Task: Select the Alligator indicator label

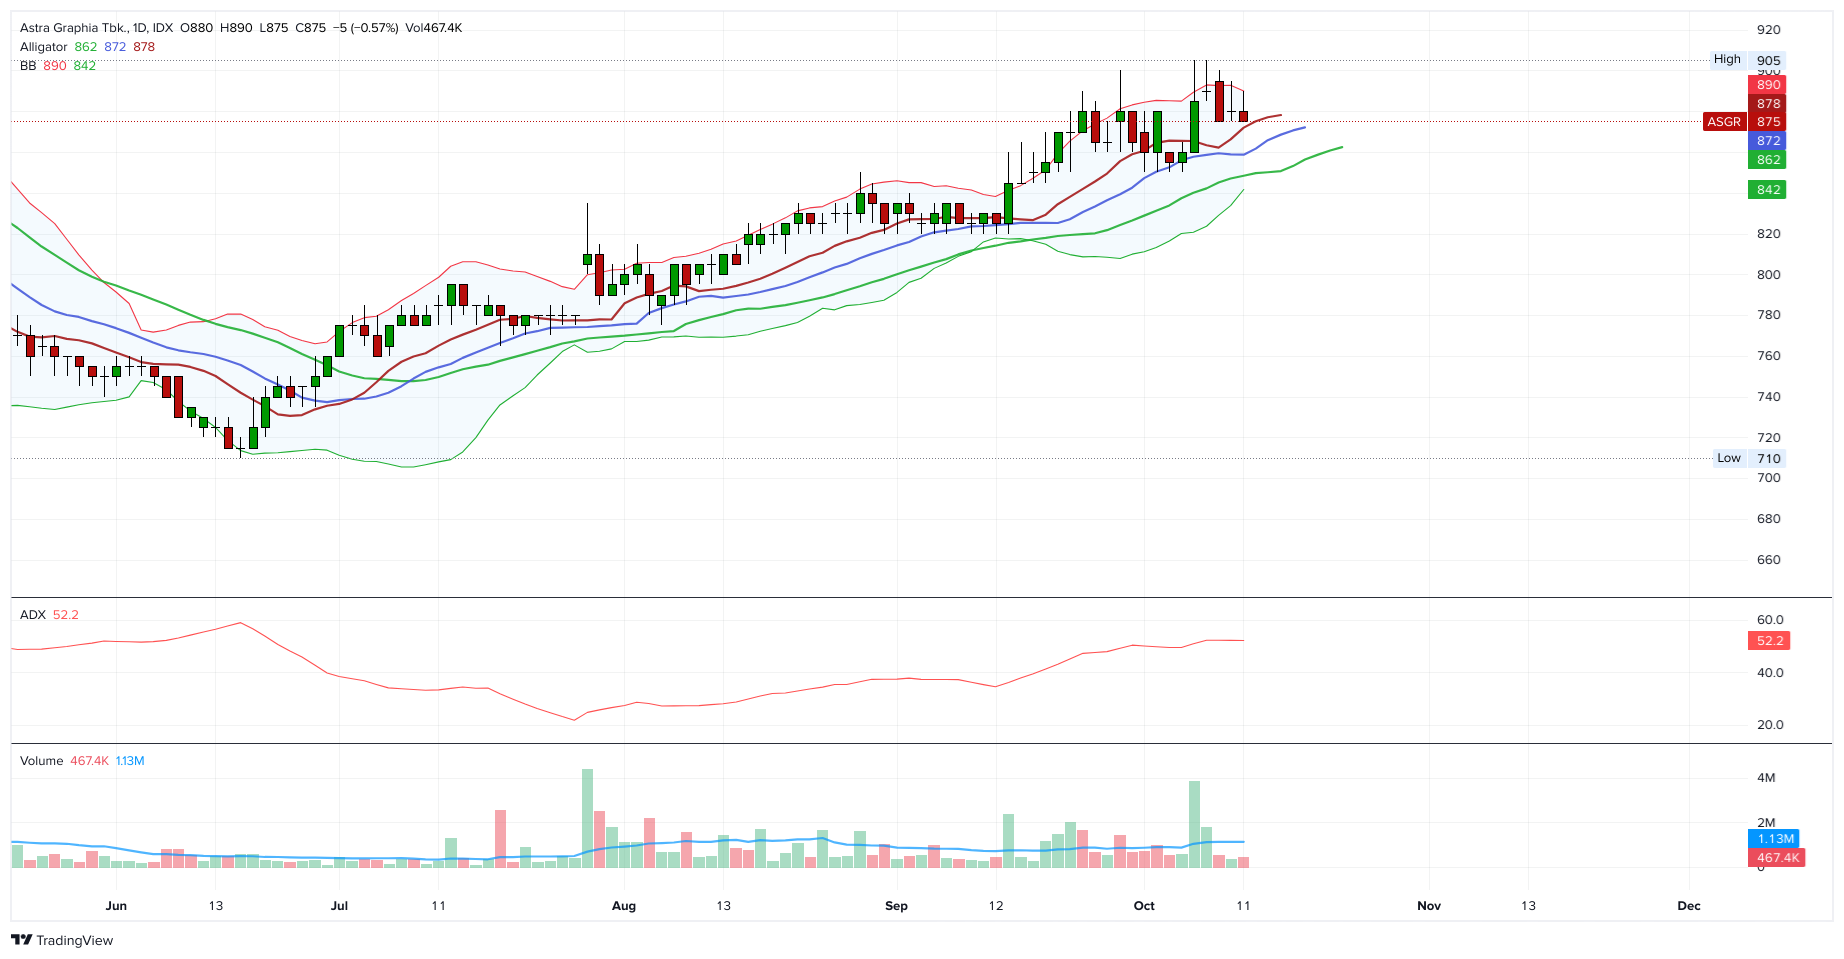Action: pos(44,47)
